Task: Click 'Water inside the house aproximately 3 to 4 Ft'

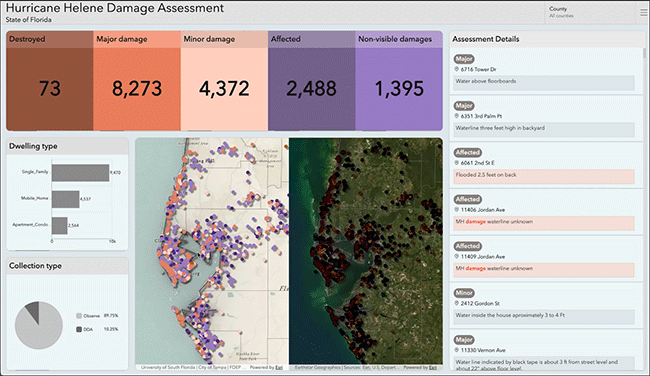Action: pyautogui.click(x=544, y=316)
